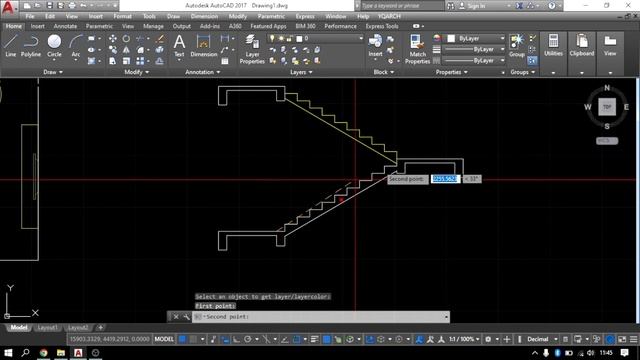Expand the Draw panel dropdown
640x360 pixels.
53,72
